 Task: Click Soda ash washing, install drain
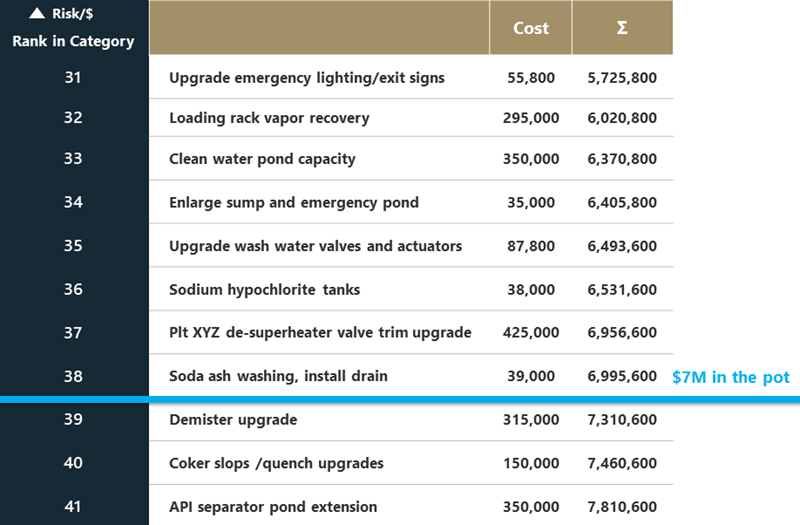(278, 376)
